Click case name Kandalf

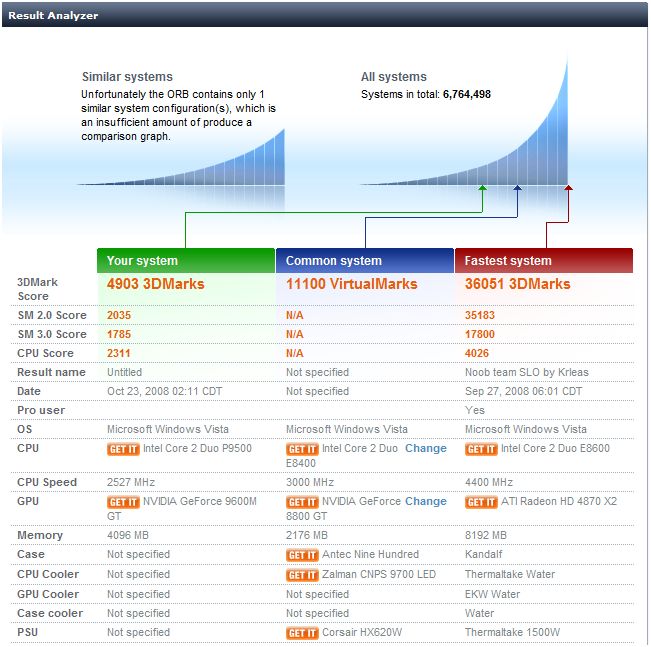[x=483, y=555]
